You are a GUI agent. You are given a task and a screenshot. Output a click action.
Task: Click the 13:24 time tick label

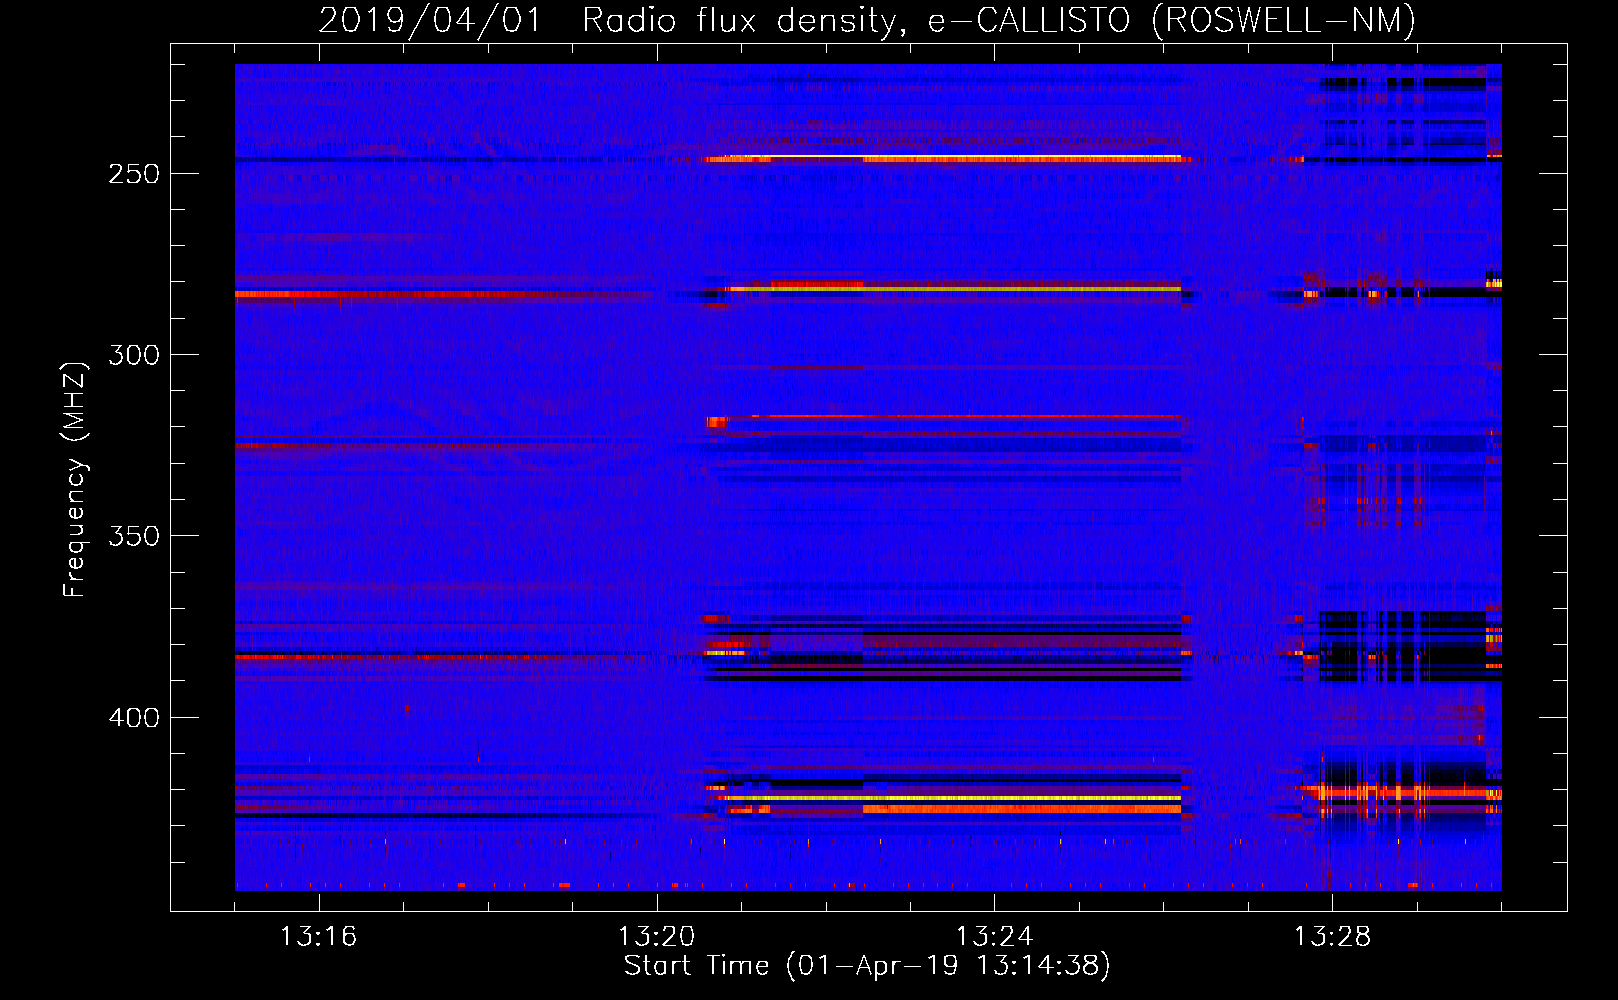pos(994,937)
